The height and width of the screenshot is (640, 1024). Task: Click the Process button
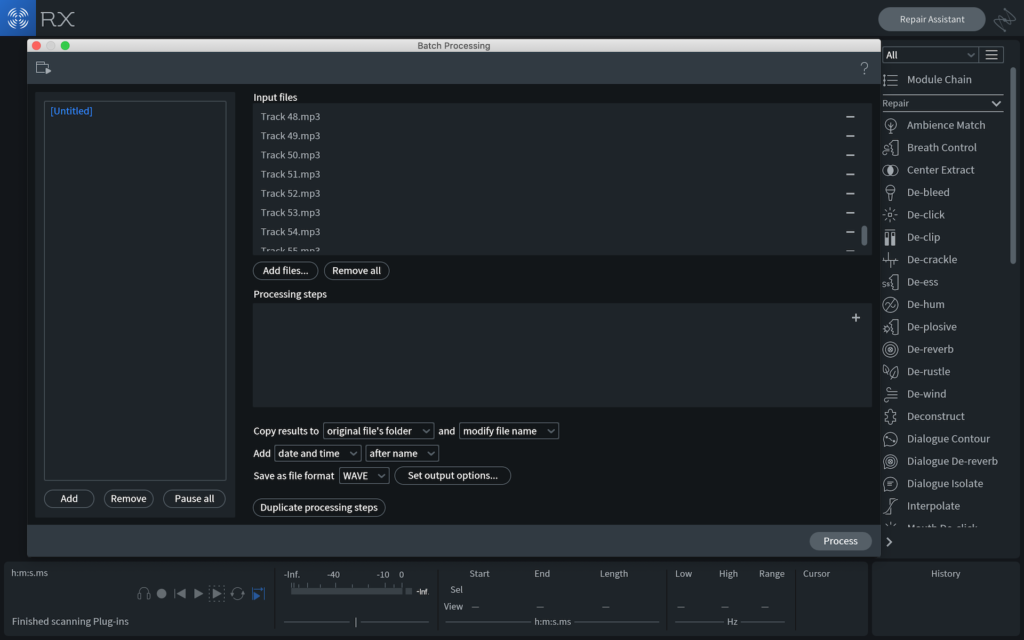(840, 541)
